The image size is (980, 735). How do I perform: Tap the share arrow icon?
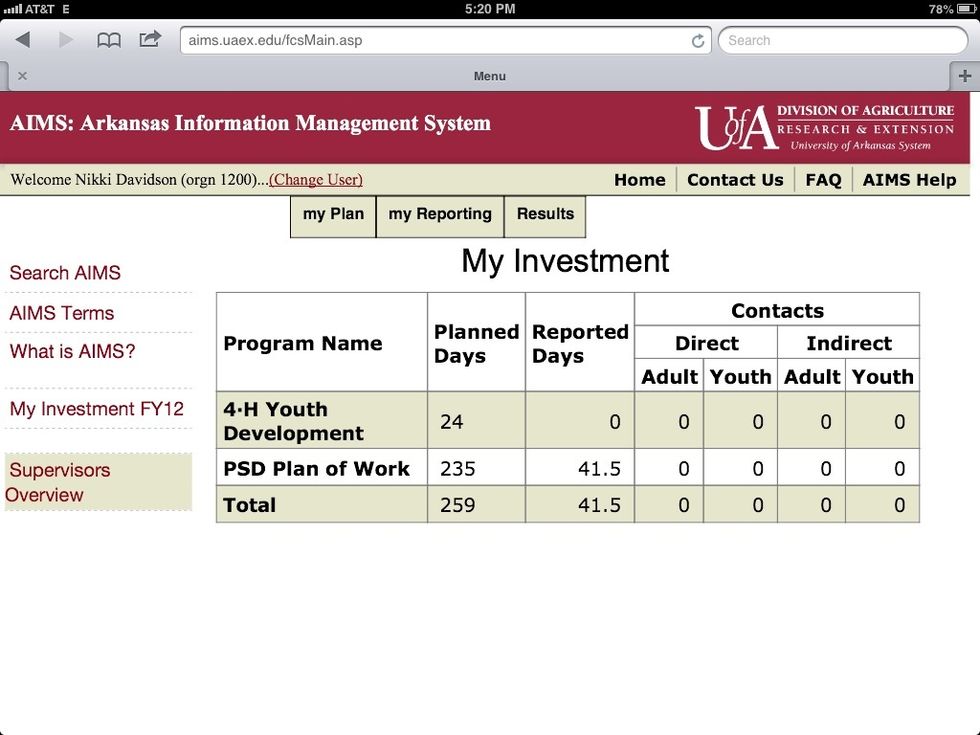(150, 39)
